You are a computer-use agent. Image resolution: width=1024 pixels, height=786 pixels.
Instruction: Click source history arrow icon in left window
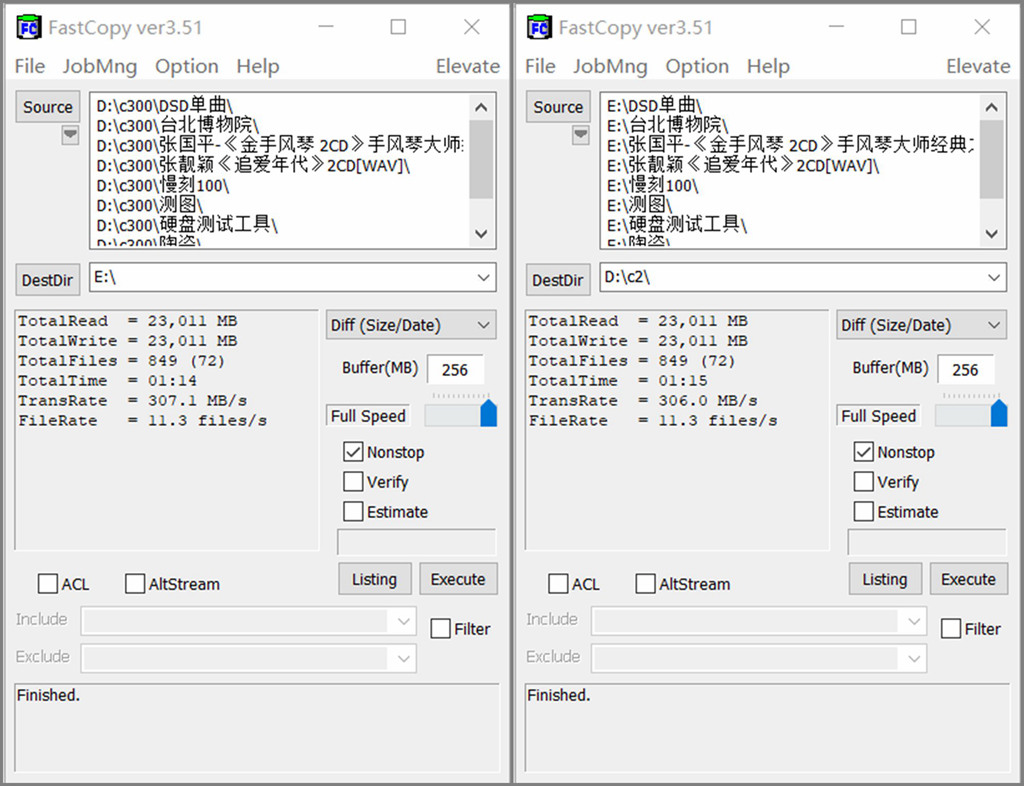(70, 135)
